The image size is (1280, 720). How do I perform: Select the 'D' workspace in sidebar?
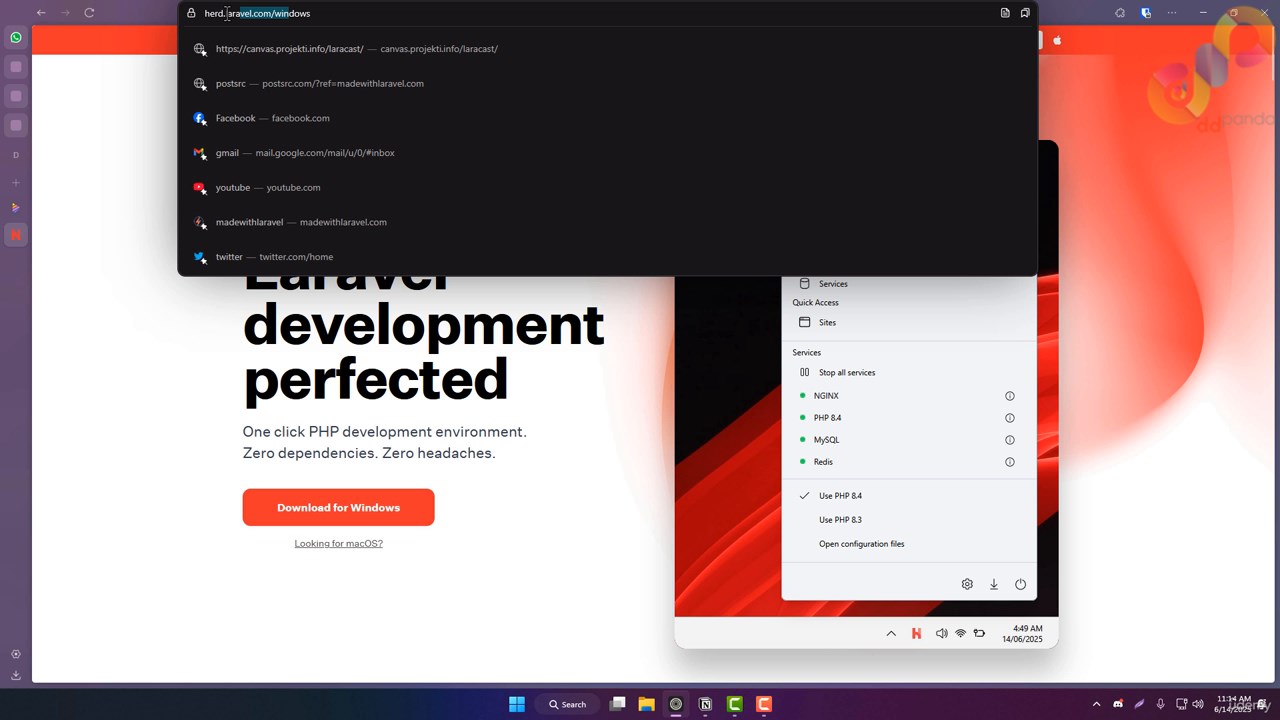(16, 155)
